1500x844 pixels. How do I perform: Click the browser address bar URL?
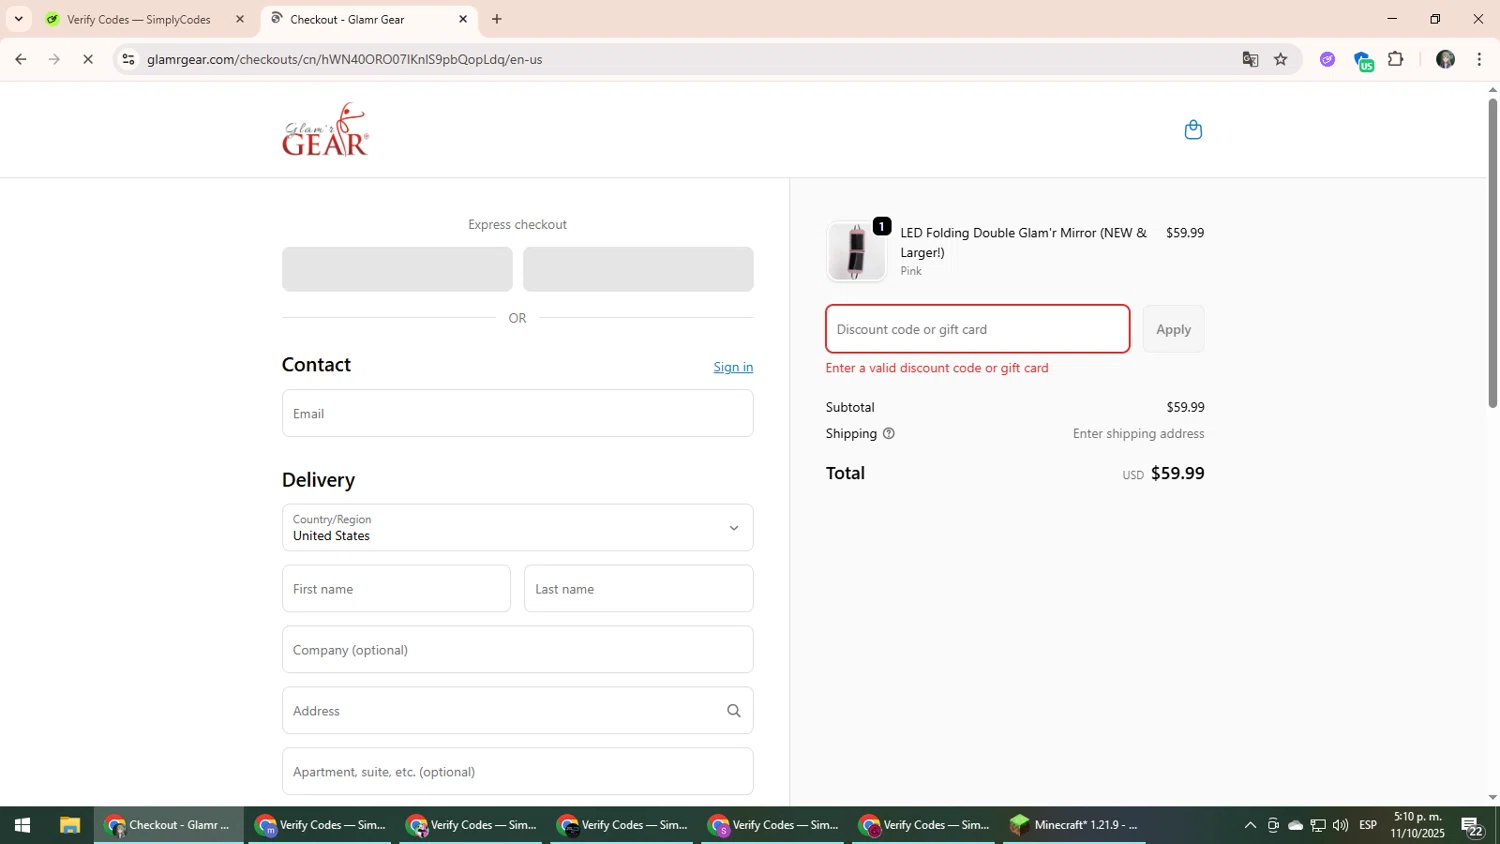tap(344, 59)
